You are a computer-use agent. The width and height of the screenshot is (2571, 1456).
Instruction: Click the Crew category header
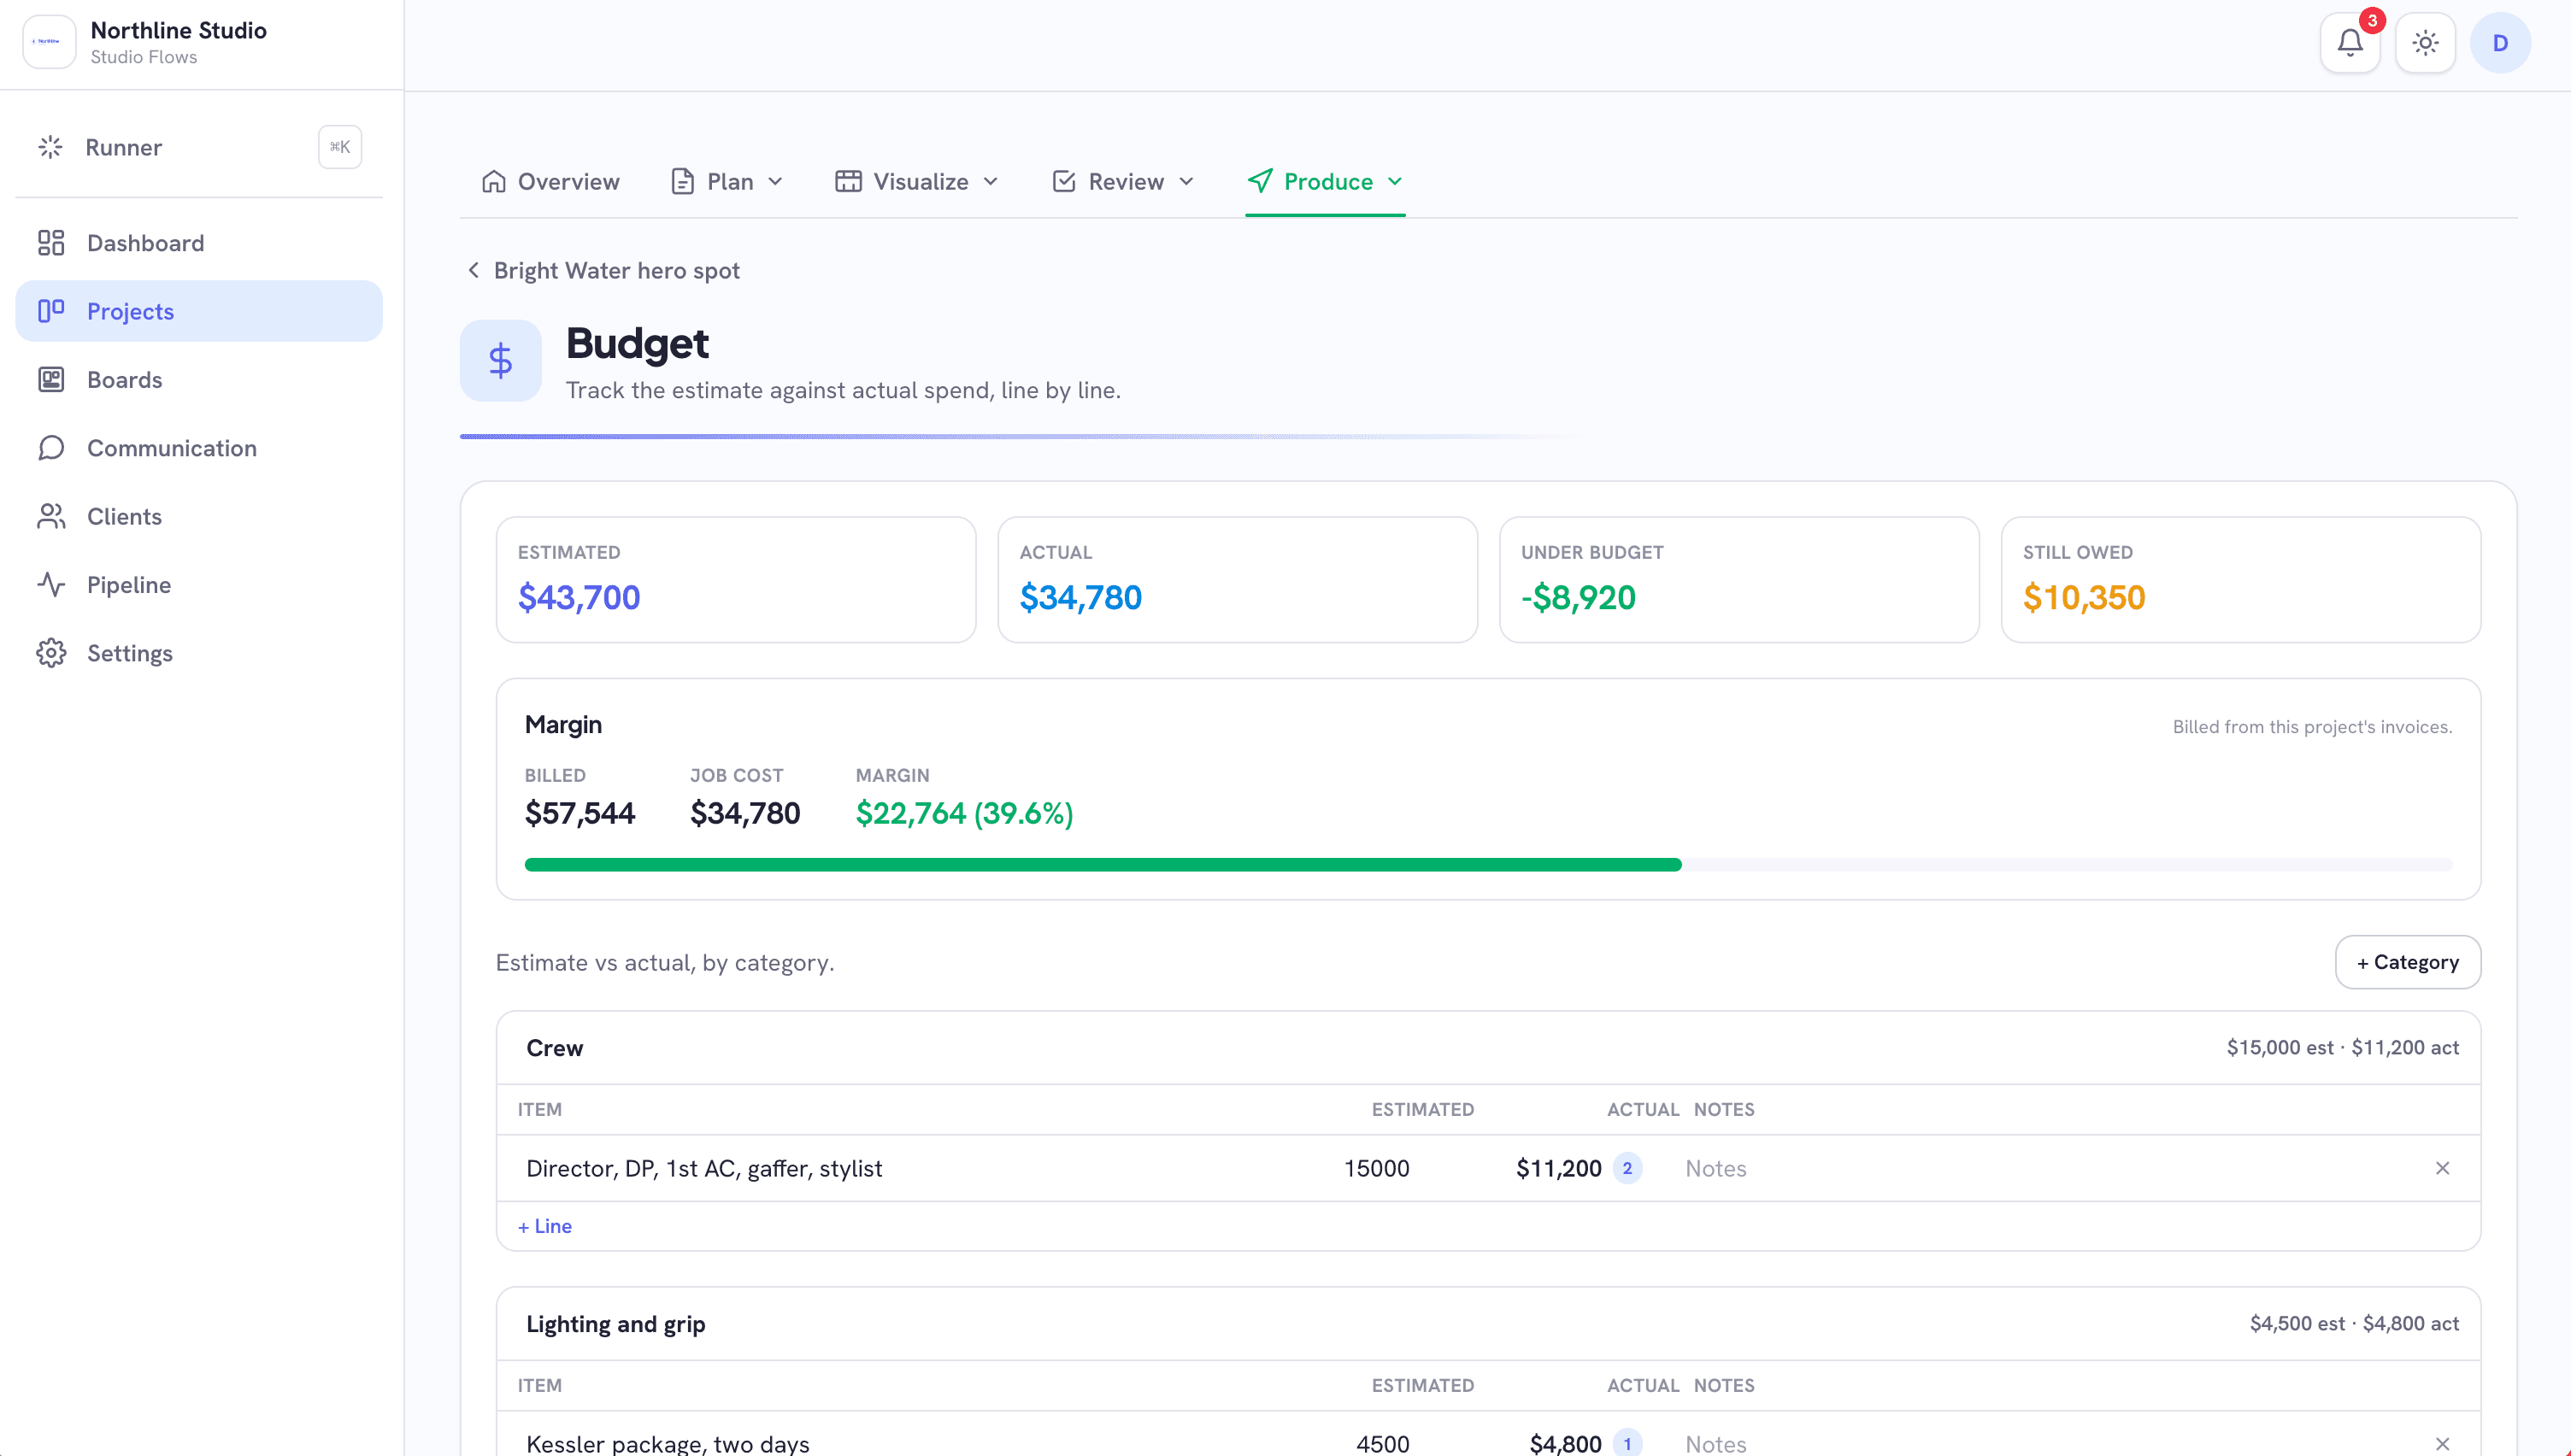coord(555,1048)
